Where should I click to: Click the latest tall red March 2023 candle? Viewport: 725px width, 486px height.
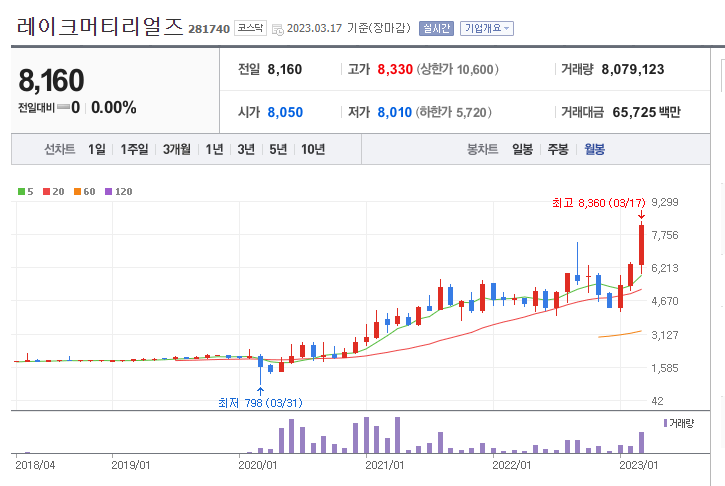tap(641, 245)
